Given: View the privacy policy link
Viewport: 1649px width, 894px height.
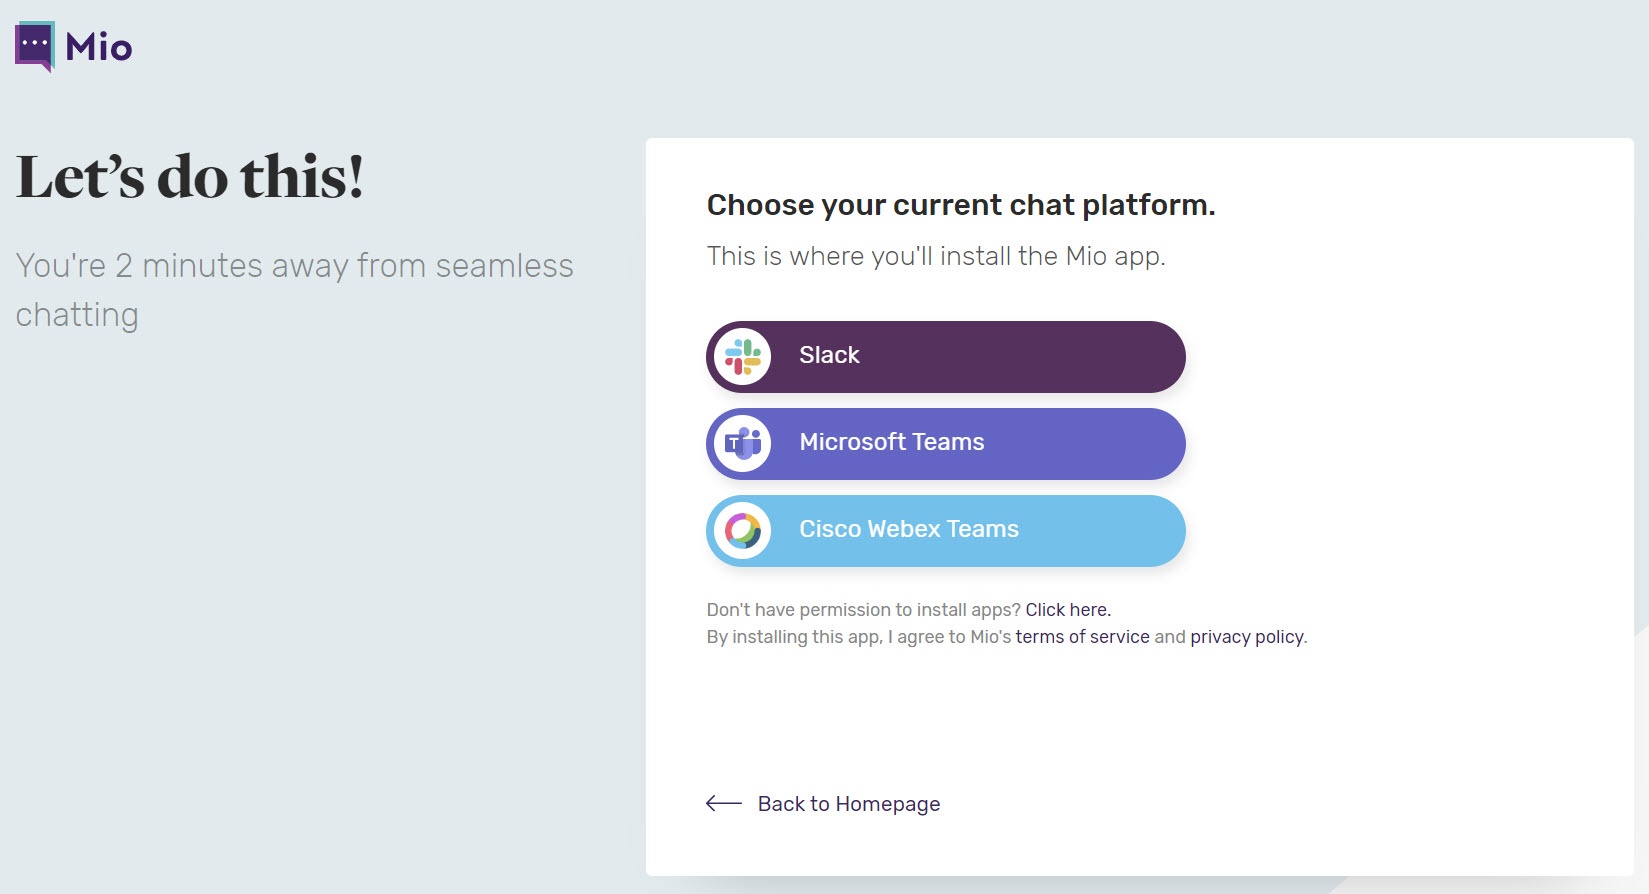Looking at the screenshot, I should [x=1247, y=637].
